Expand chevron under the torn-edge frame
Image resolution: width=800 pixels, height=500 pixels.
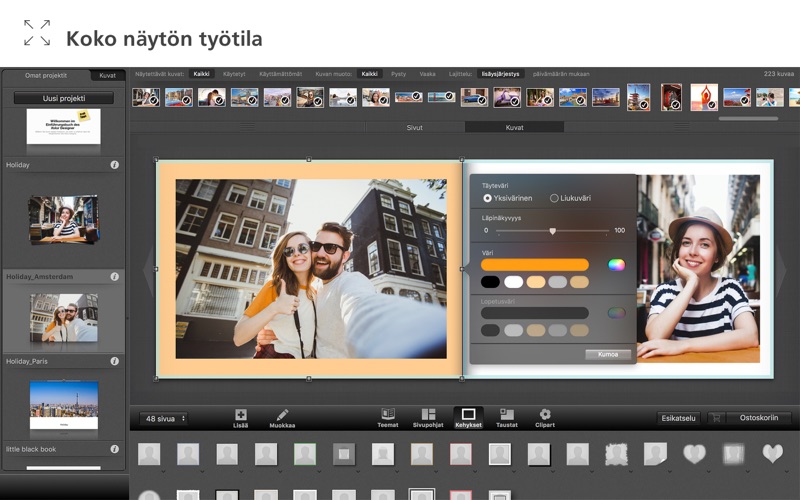(x=631, y=471)
